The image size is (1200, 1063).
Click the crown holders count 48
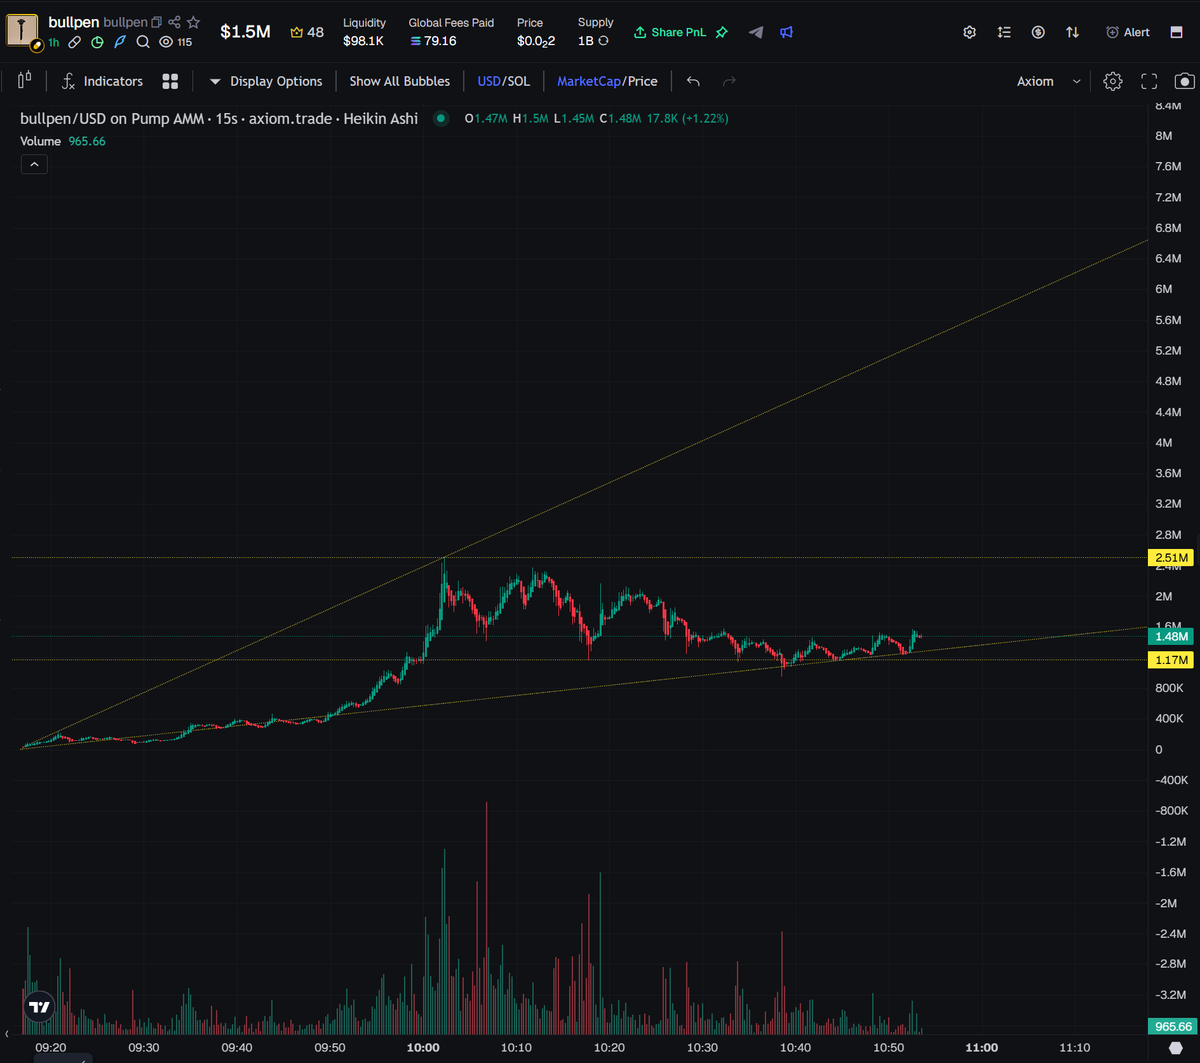point(307,32)
